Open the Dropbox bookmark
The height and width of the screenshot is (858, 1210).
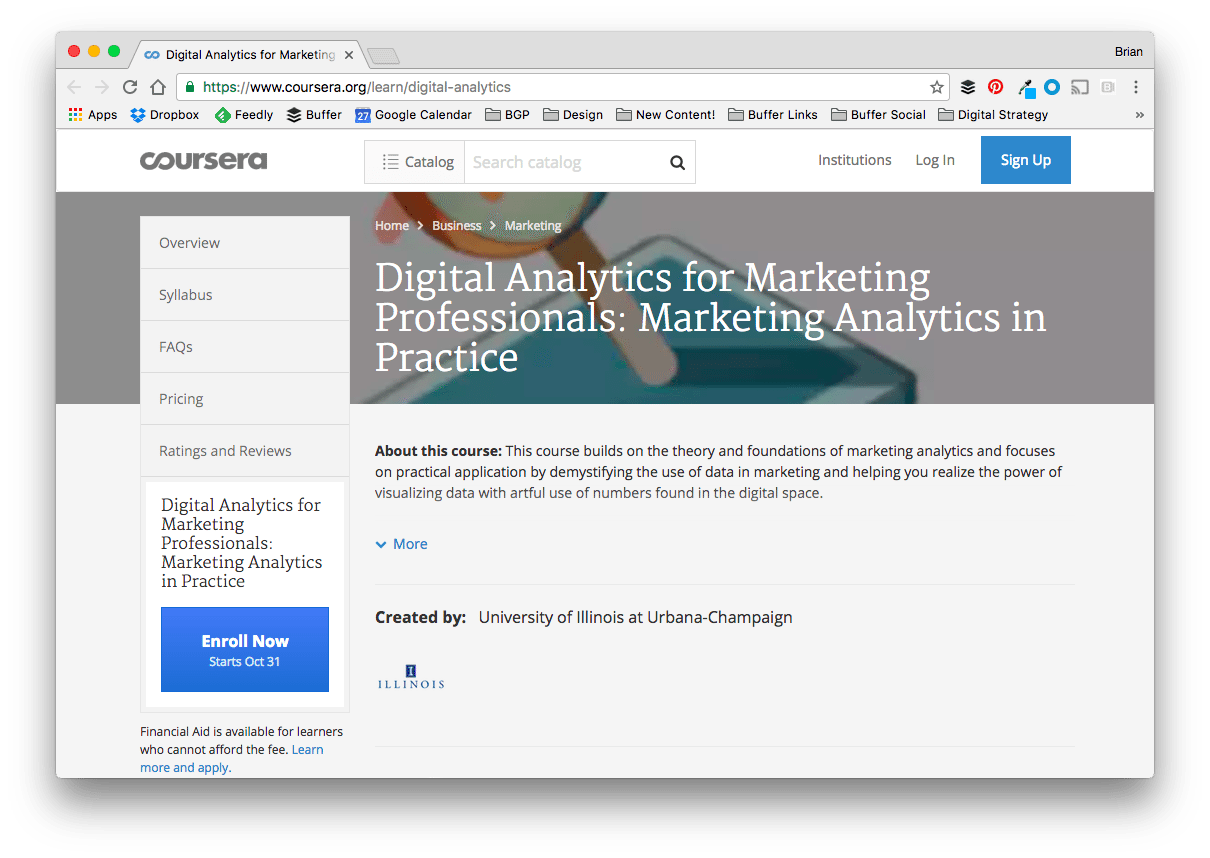tap(164, 114)
